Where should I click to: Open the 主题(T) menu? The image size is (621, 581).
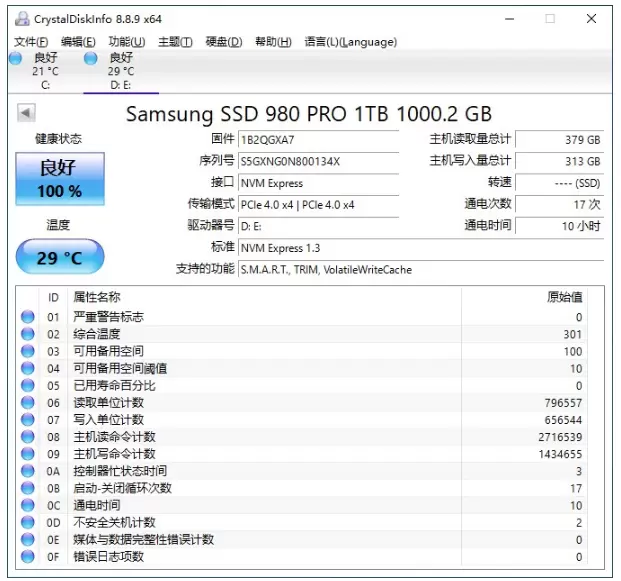coord(175,42)
